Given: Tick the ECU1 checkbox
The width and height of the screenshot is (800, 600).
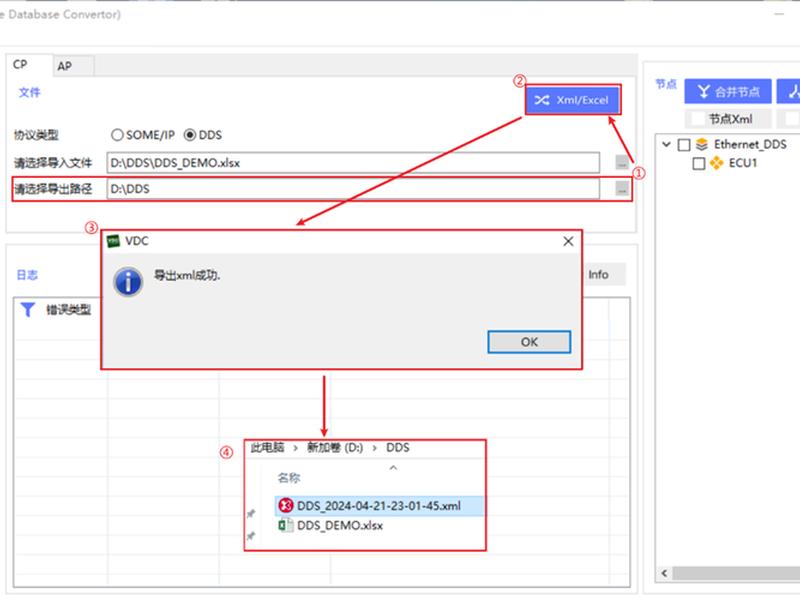Looking at the screenshot, I should (699, 163).
